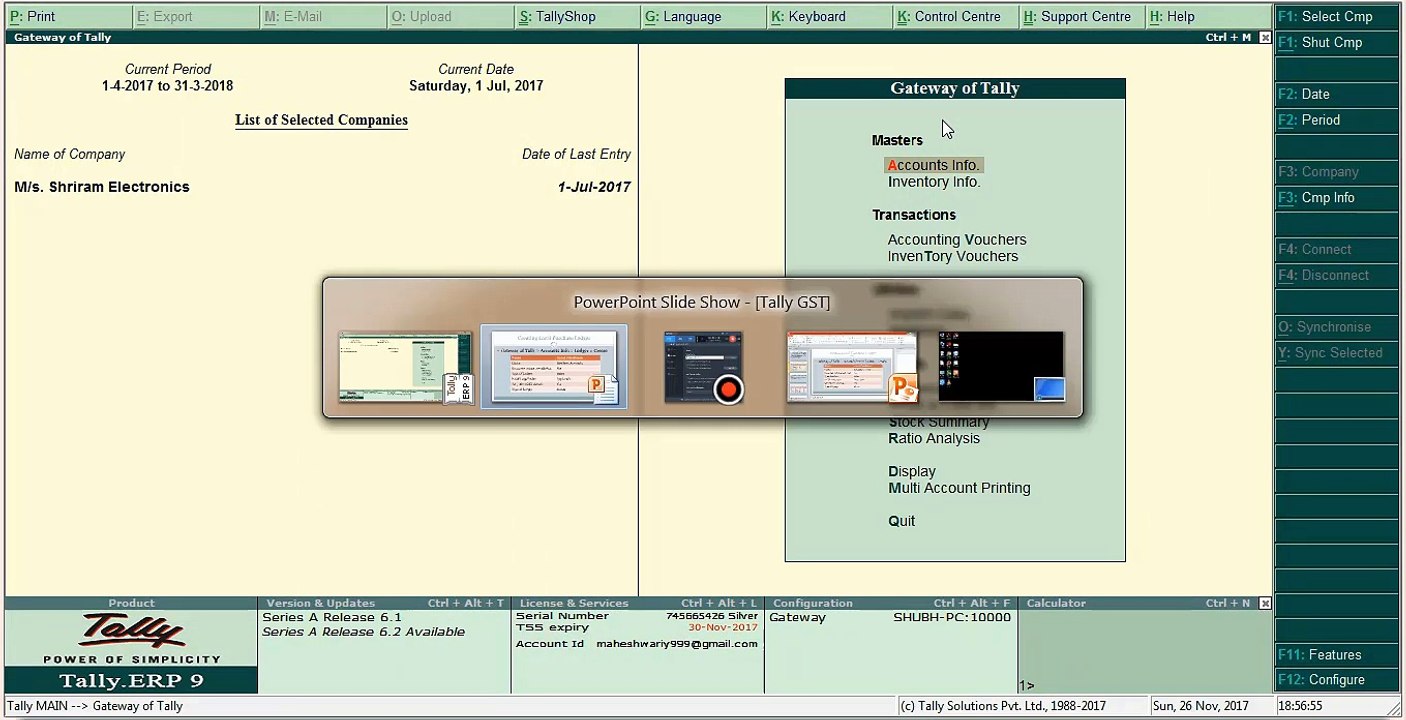Click the P: Print button
The image size is (1406, 720).
[67, 16]
